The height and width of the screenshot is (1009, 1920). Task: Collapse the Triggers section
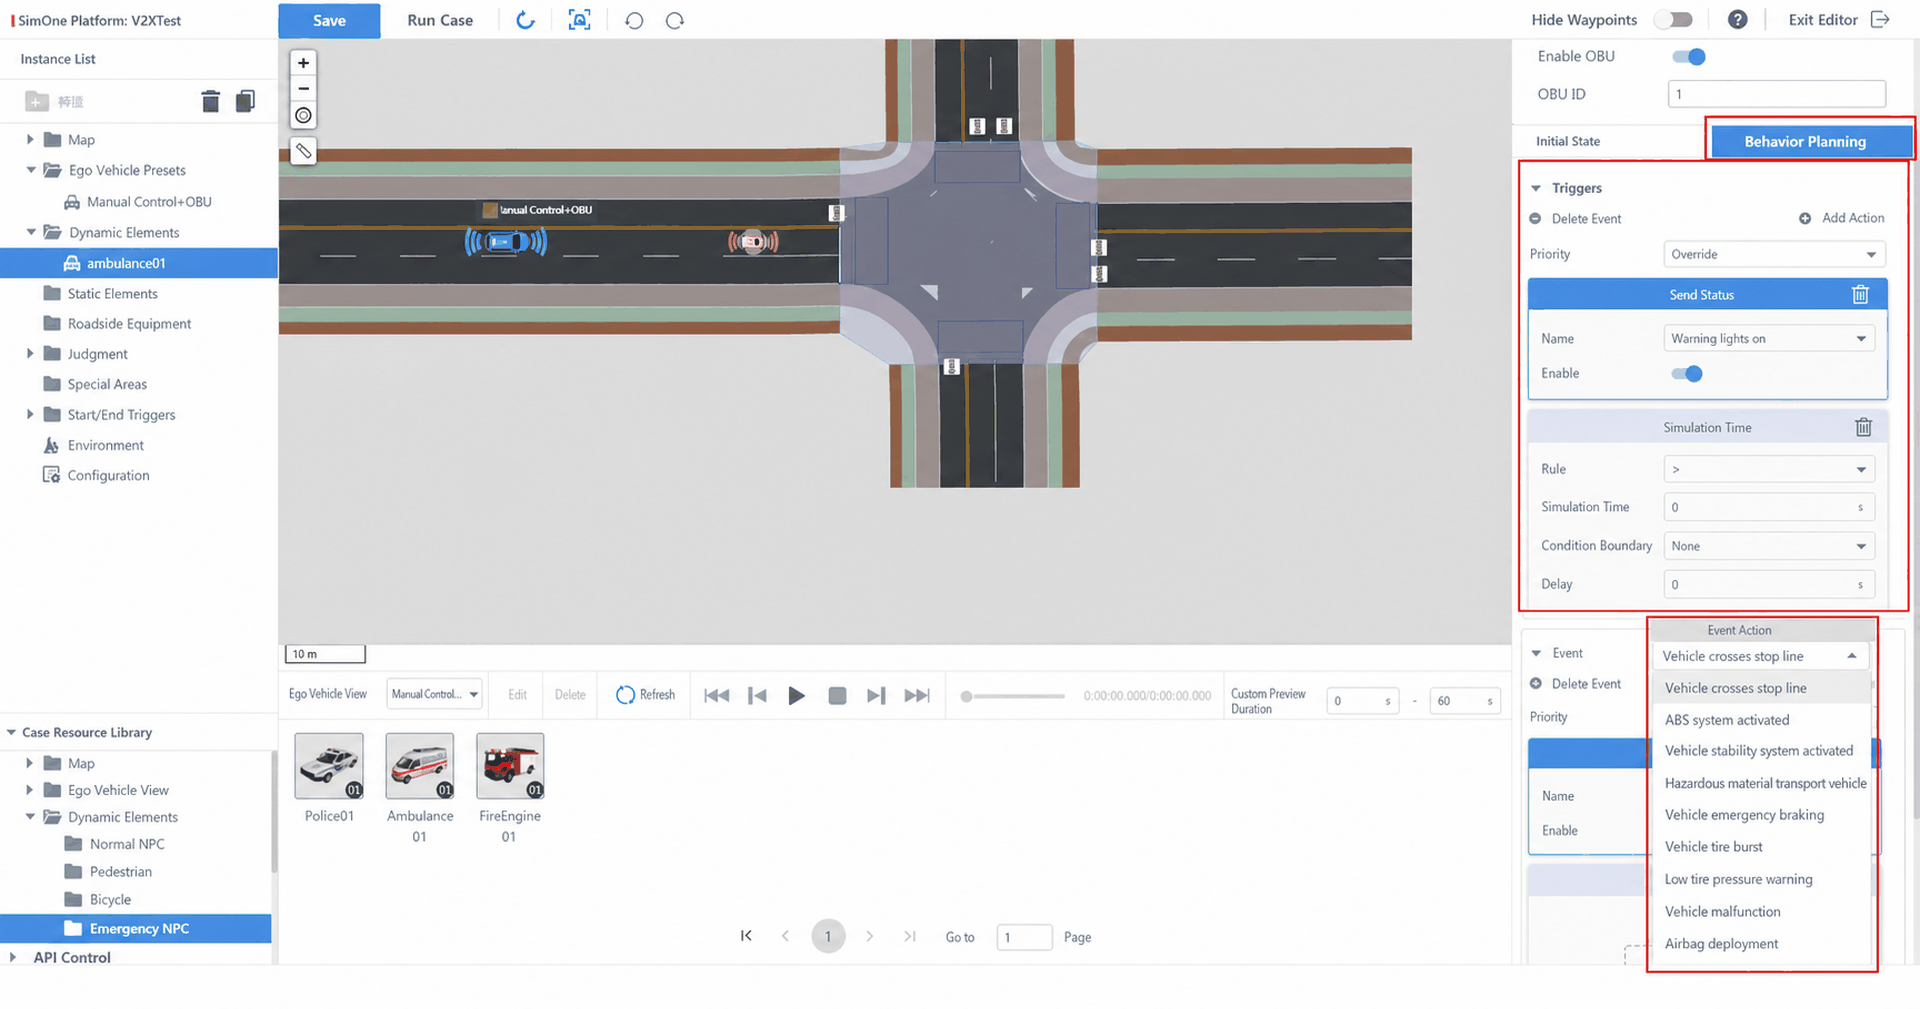pyautogui.click(x=1536, y=188)
